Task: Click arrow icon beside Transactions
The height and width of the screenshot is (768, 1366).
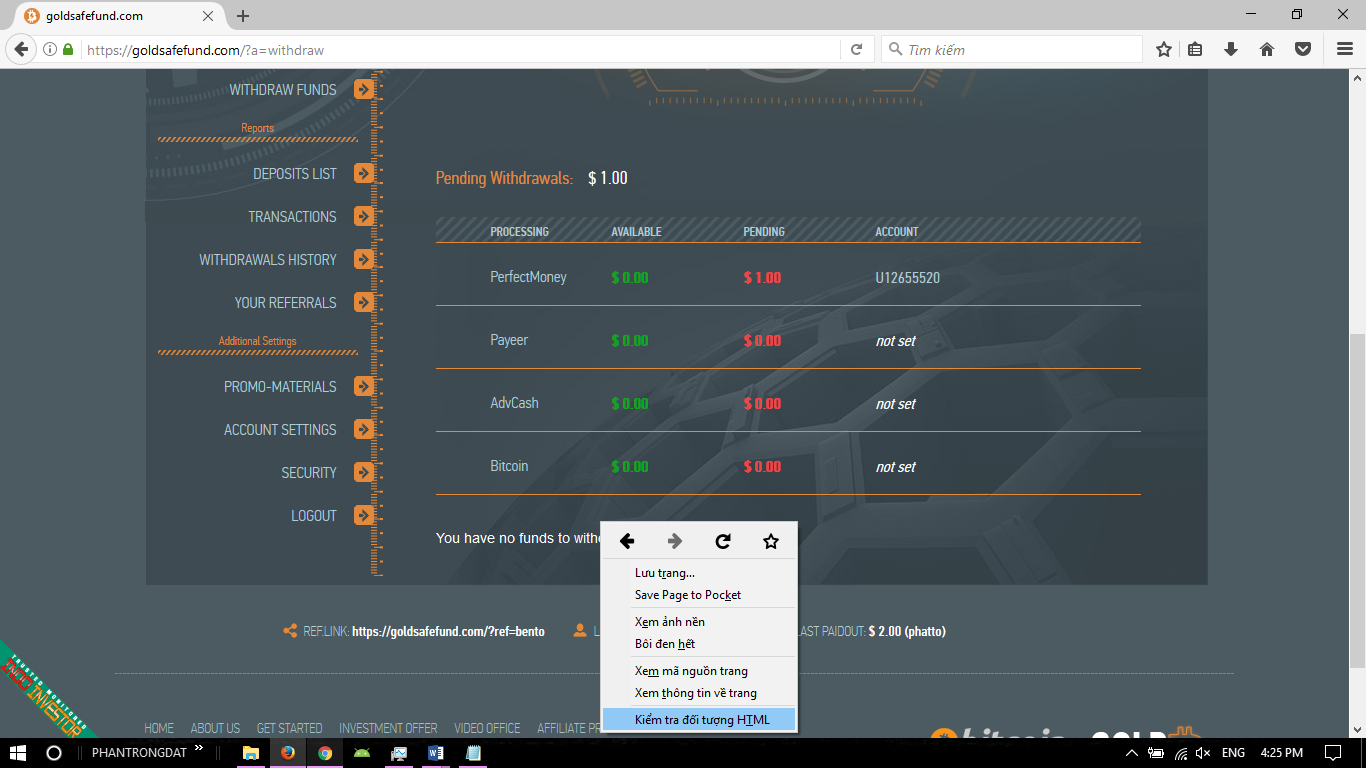Action: [364, 216]
